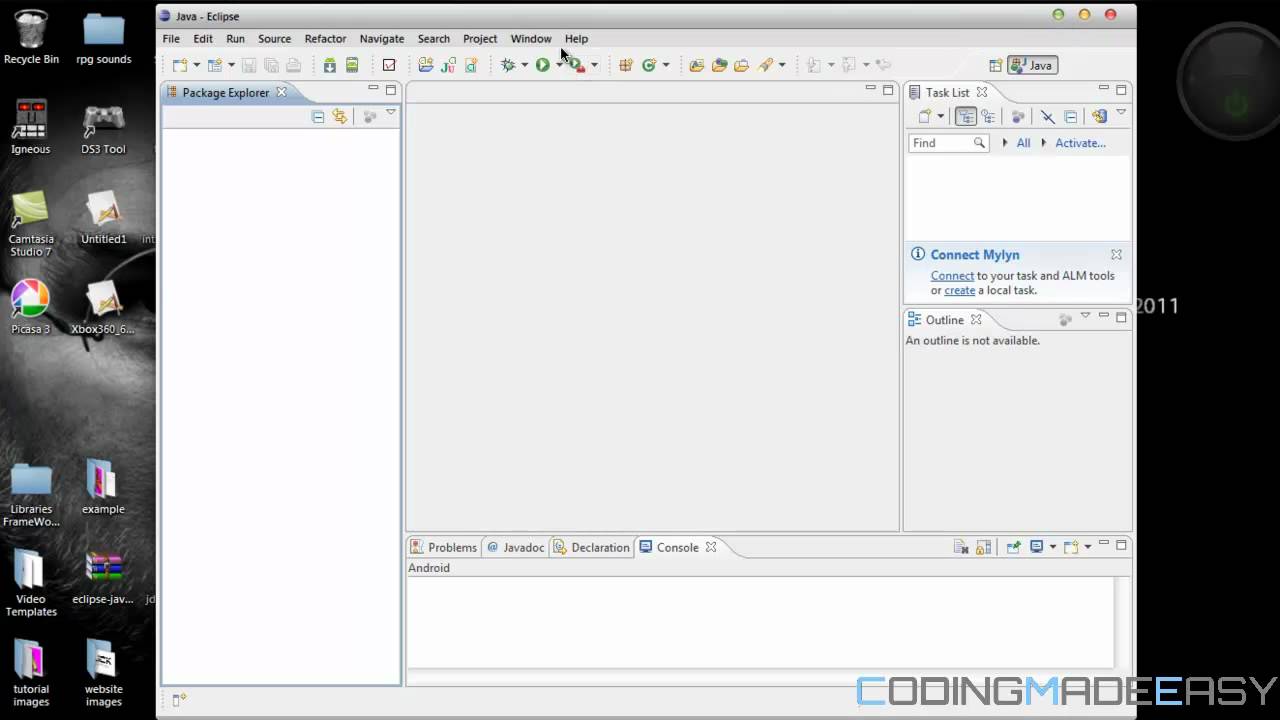Open the Task List view menu triangle

(x=1121, y=113)
